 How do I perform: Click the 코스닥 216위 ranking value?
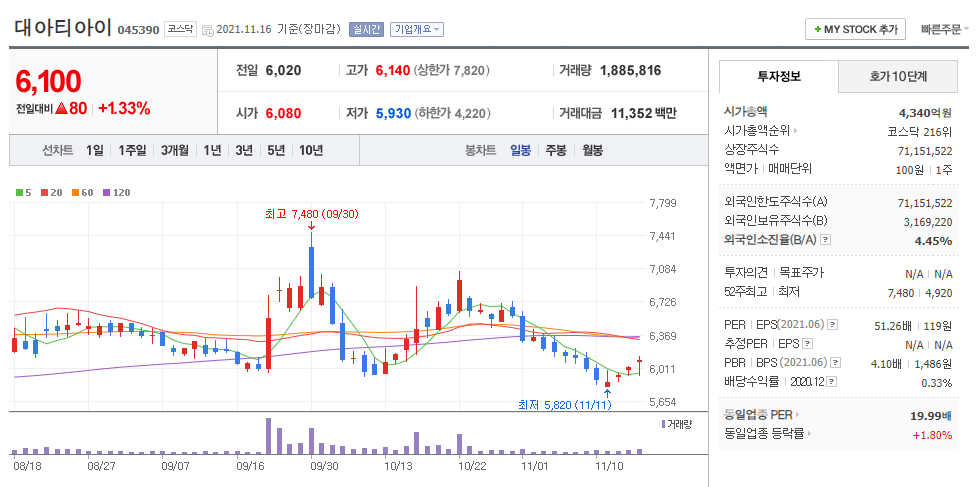click(920, 132)
